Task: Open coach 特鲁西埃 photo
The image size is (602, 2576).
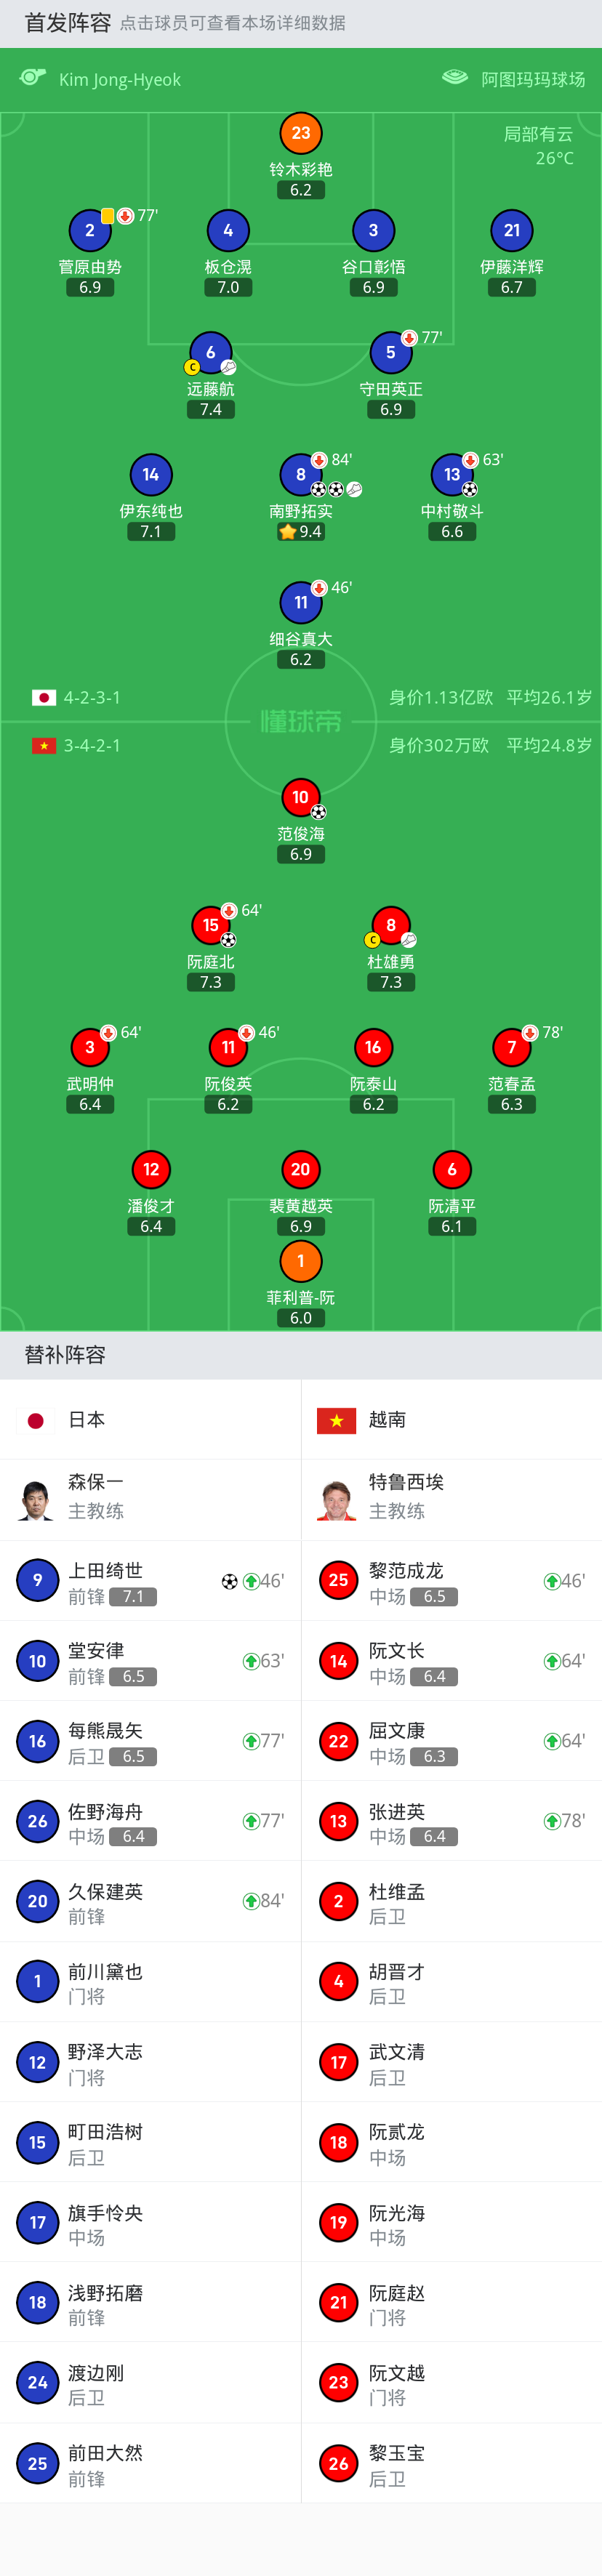Action: pos(337,1499)
